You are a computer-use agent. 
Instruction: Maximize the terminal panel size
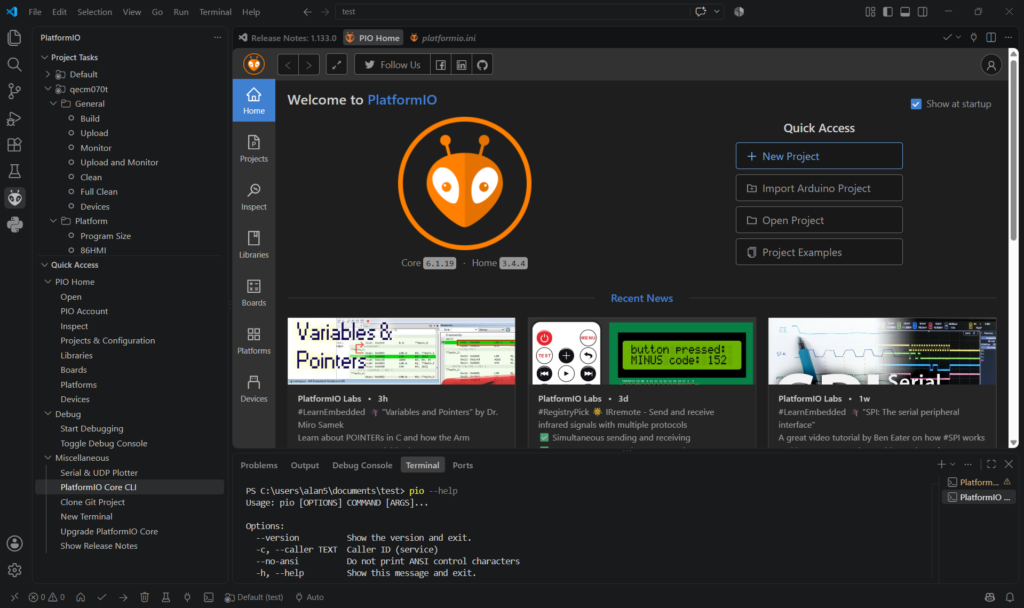pyautogui.click(x=991, y=464)
